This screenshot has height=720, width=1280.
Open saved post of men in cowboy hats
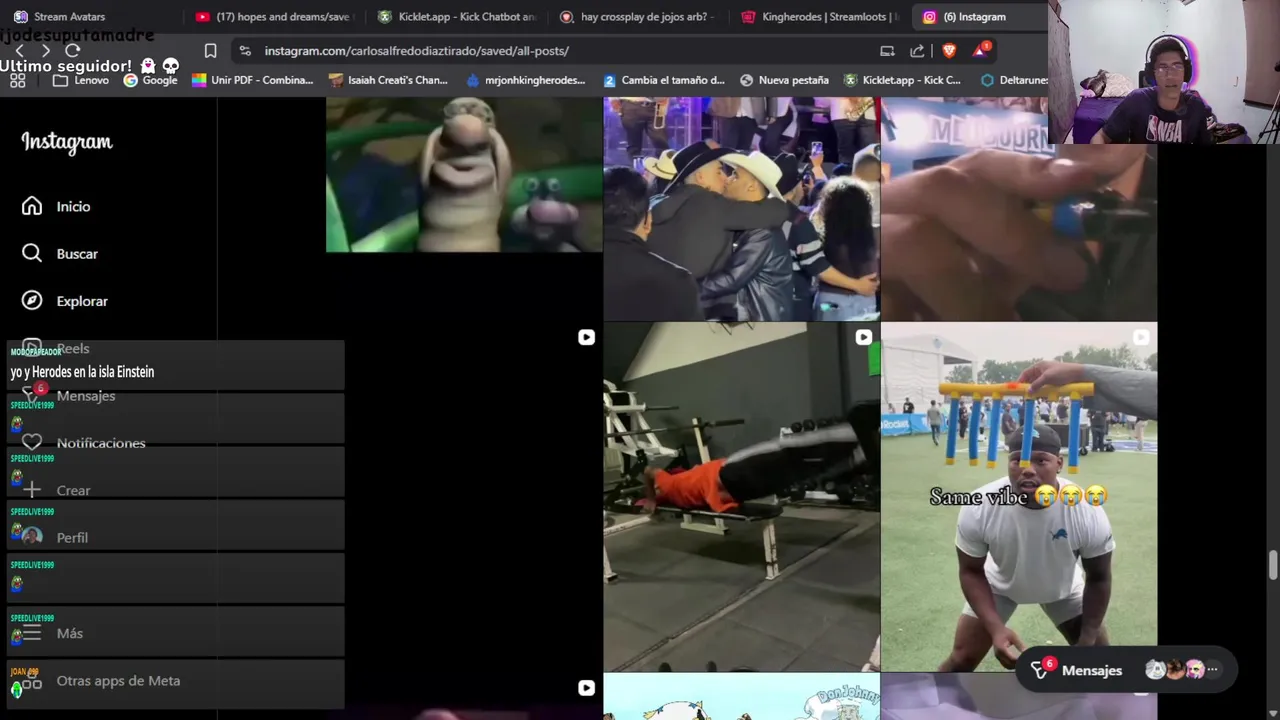point(741,208)
